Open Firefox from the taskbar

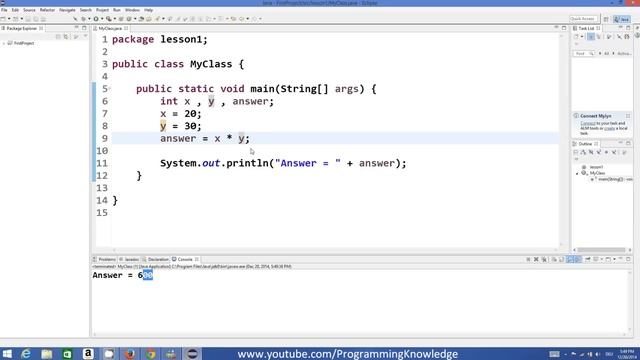click(130, 354)
